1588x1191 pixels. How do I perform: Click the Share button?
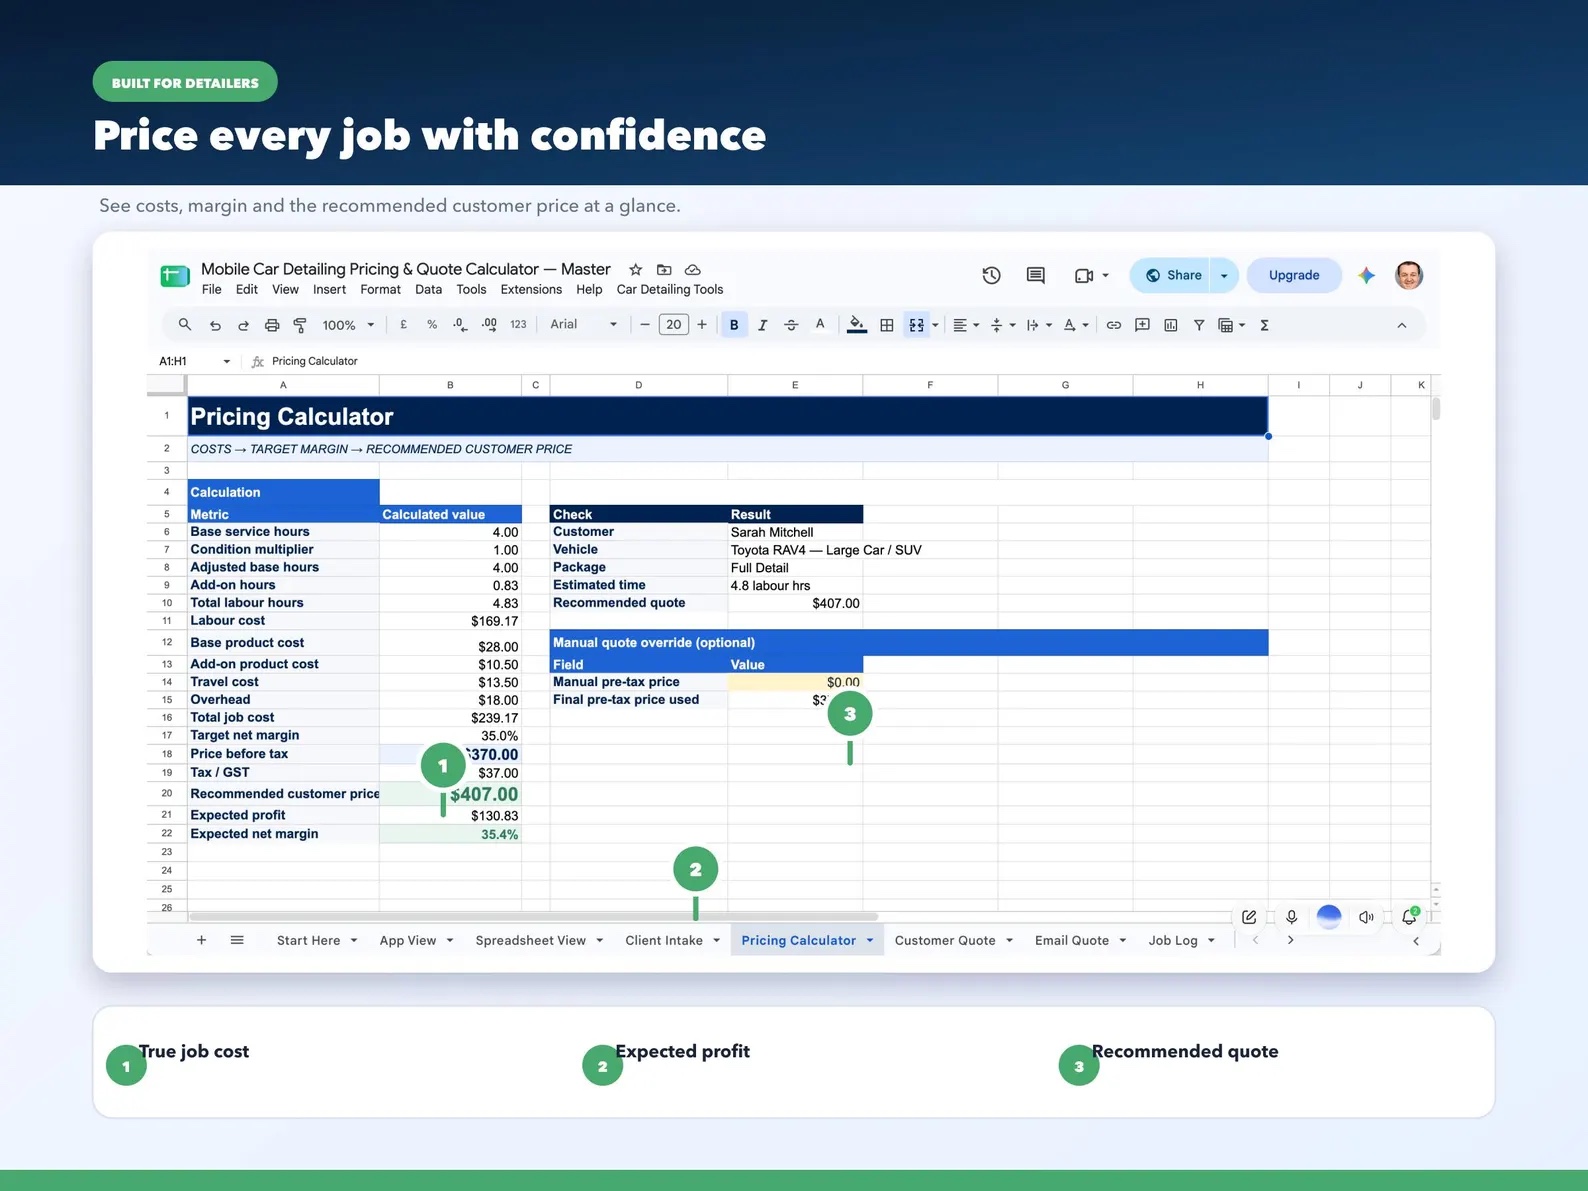[1171, 275]
